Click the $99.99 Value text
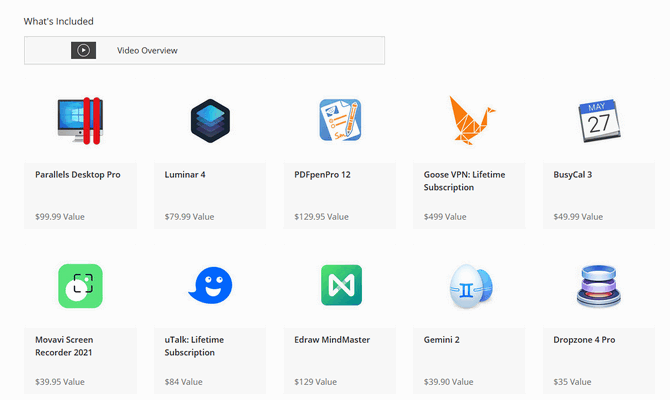Image resolution: width=670 pixels, height=400 pixels. (x=60, y=217)
